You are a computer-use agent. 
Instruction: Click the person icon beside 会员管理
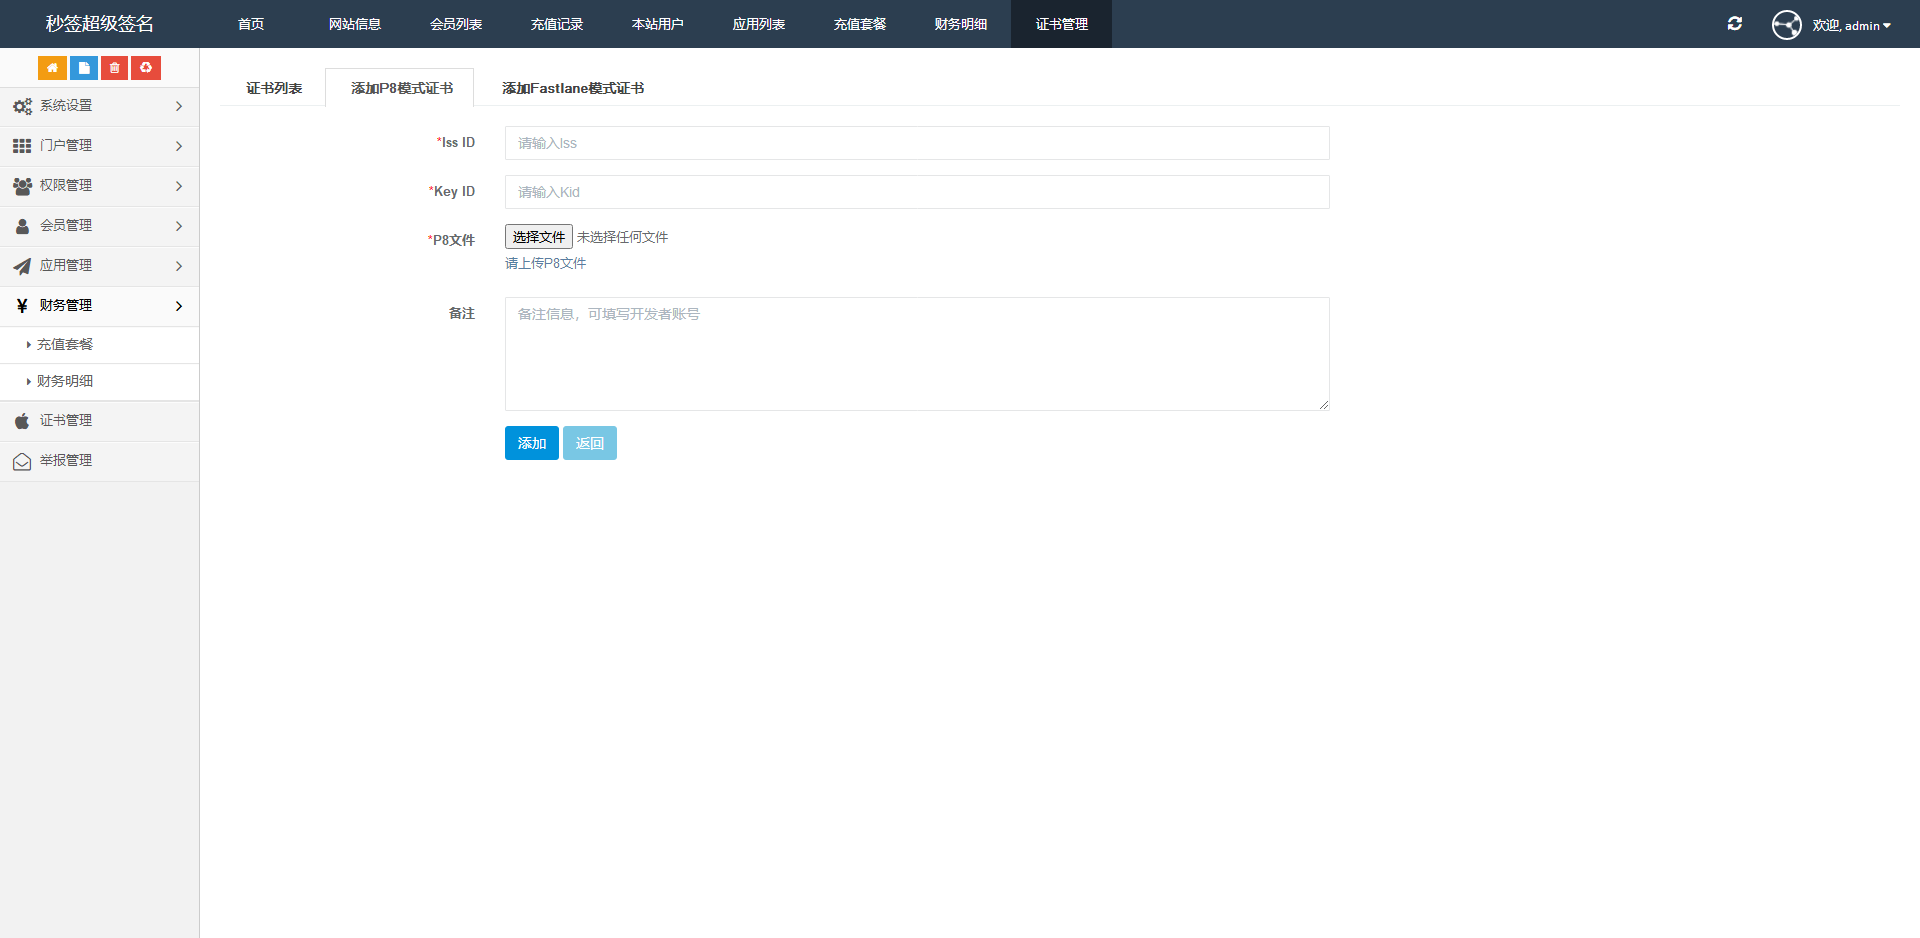coord(22,226)
